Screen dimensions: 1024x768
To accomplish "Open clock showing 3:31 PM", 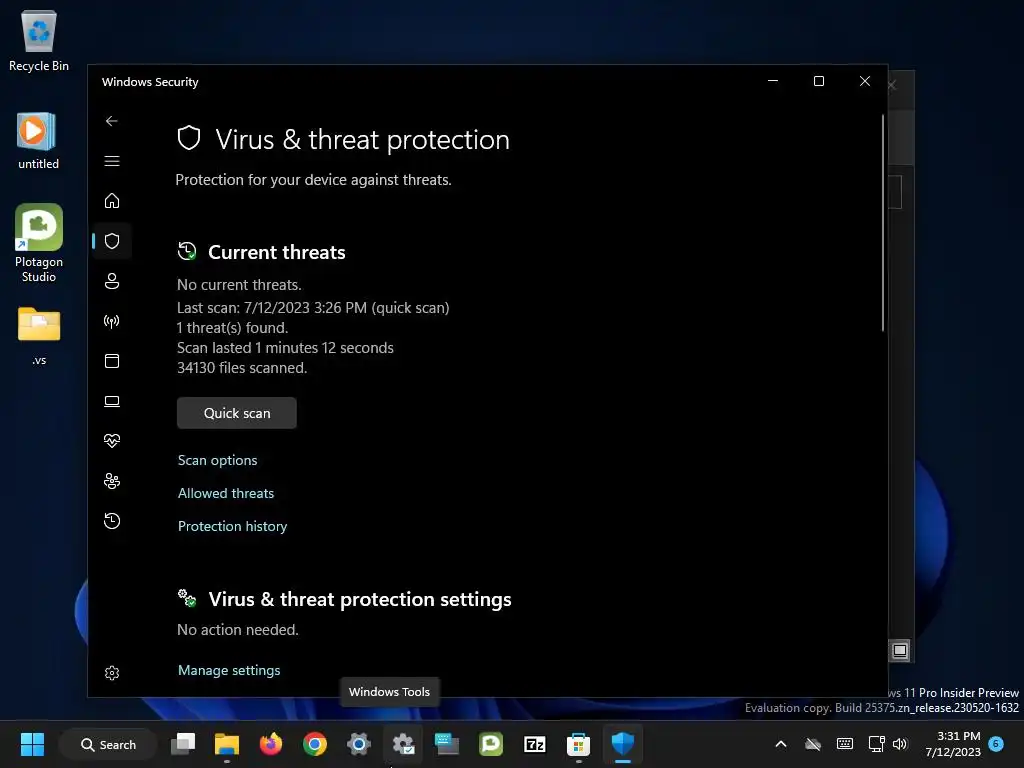I will pyautogui.click(x=953, y=744).
